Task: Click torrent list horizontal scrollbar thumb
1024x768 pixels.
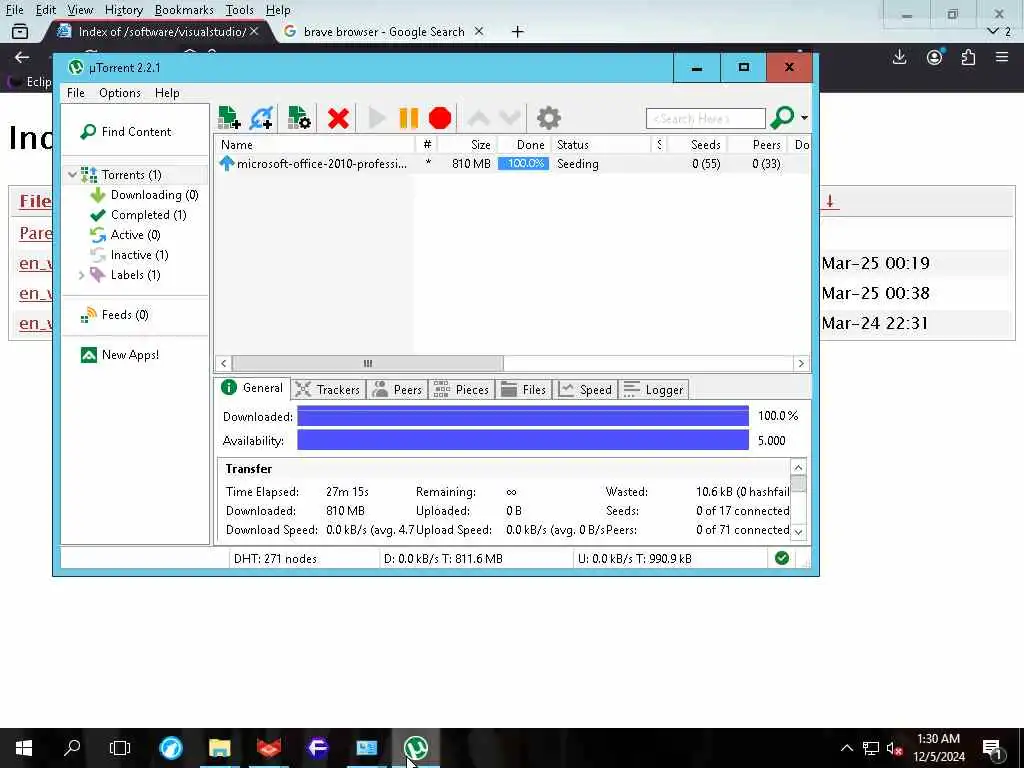Action: coord(368,363)
